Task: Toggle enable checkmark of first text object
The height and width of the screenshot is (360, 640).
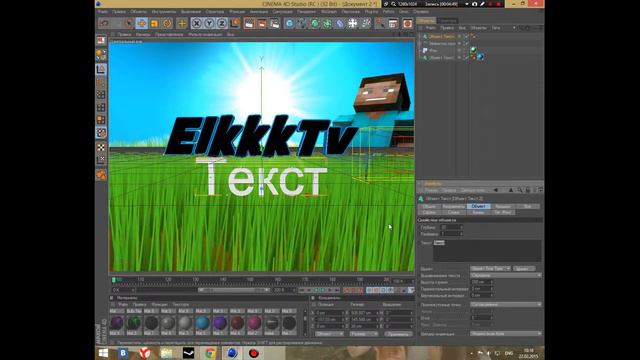Action: pos(466,36)
